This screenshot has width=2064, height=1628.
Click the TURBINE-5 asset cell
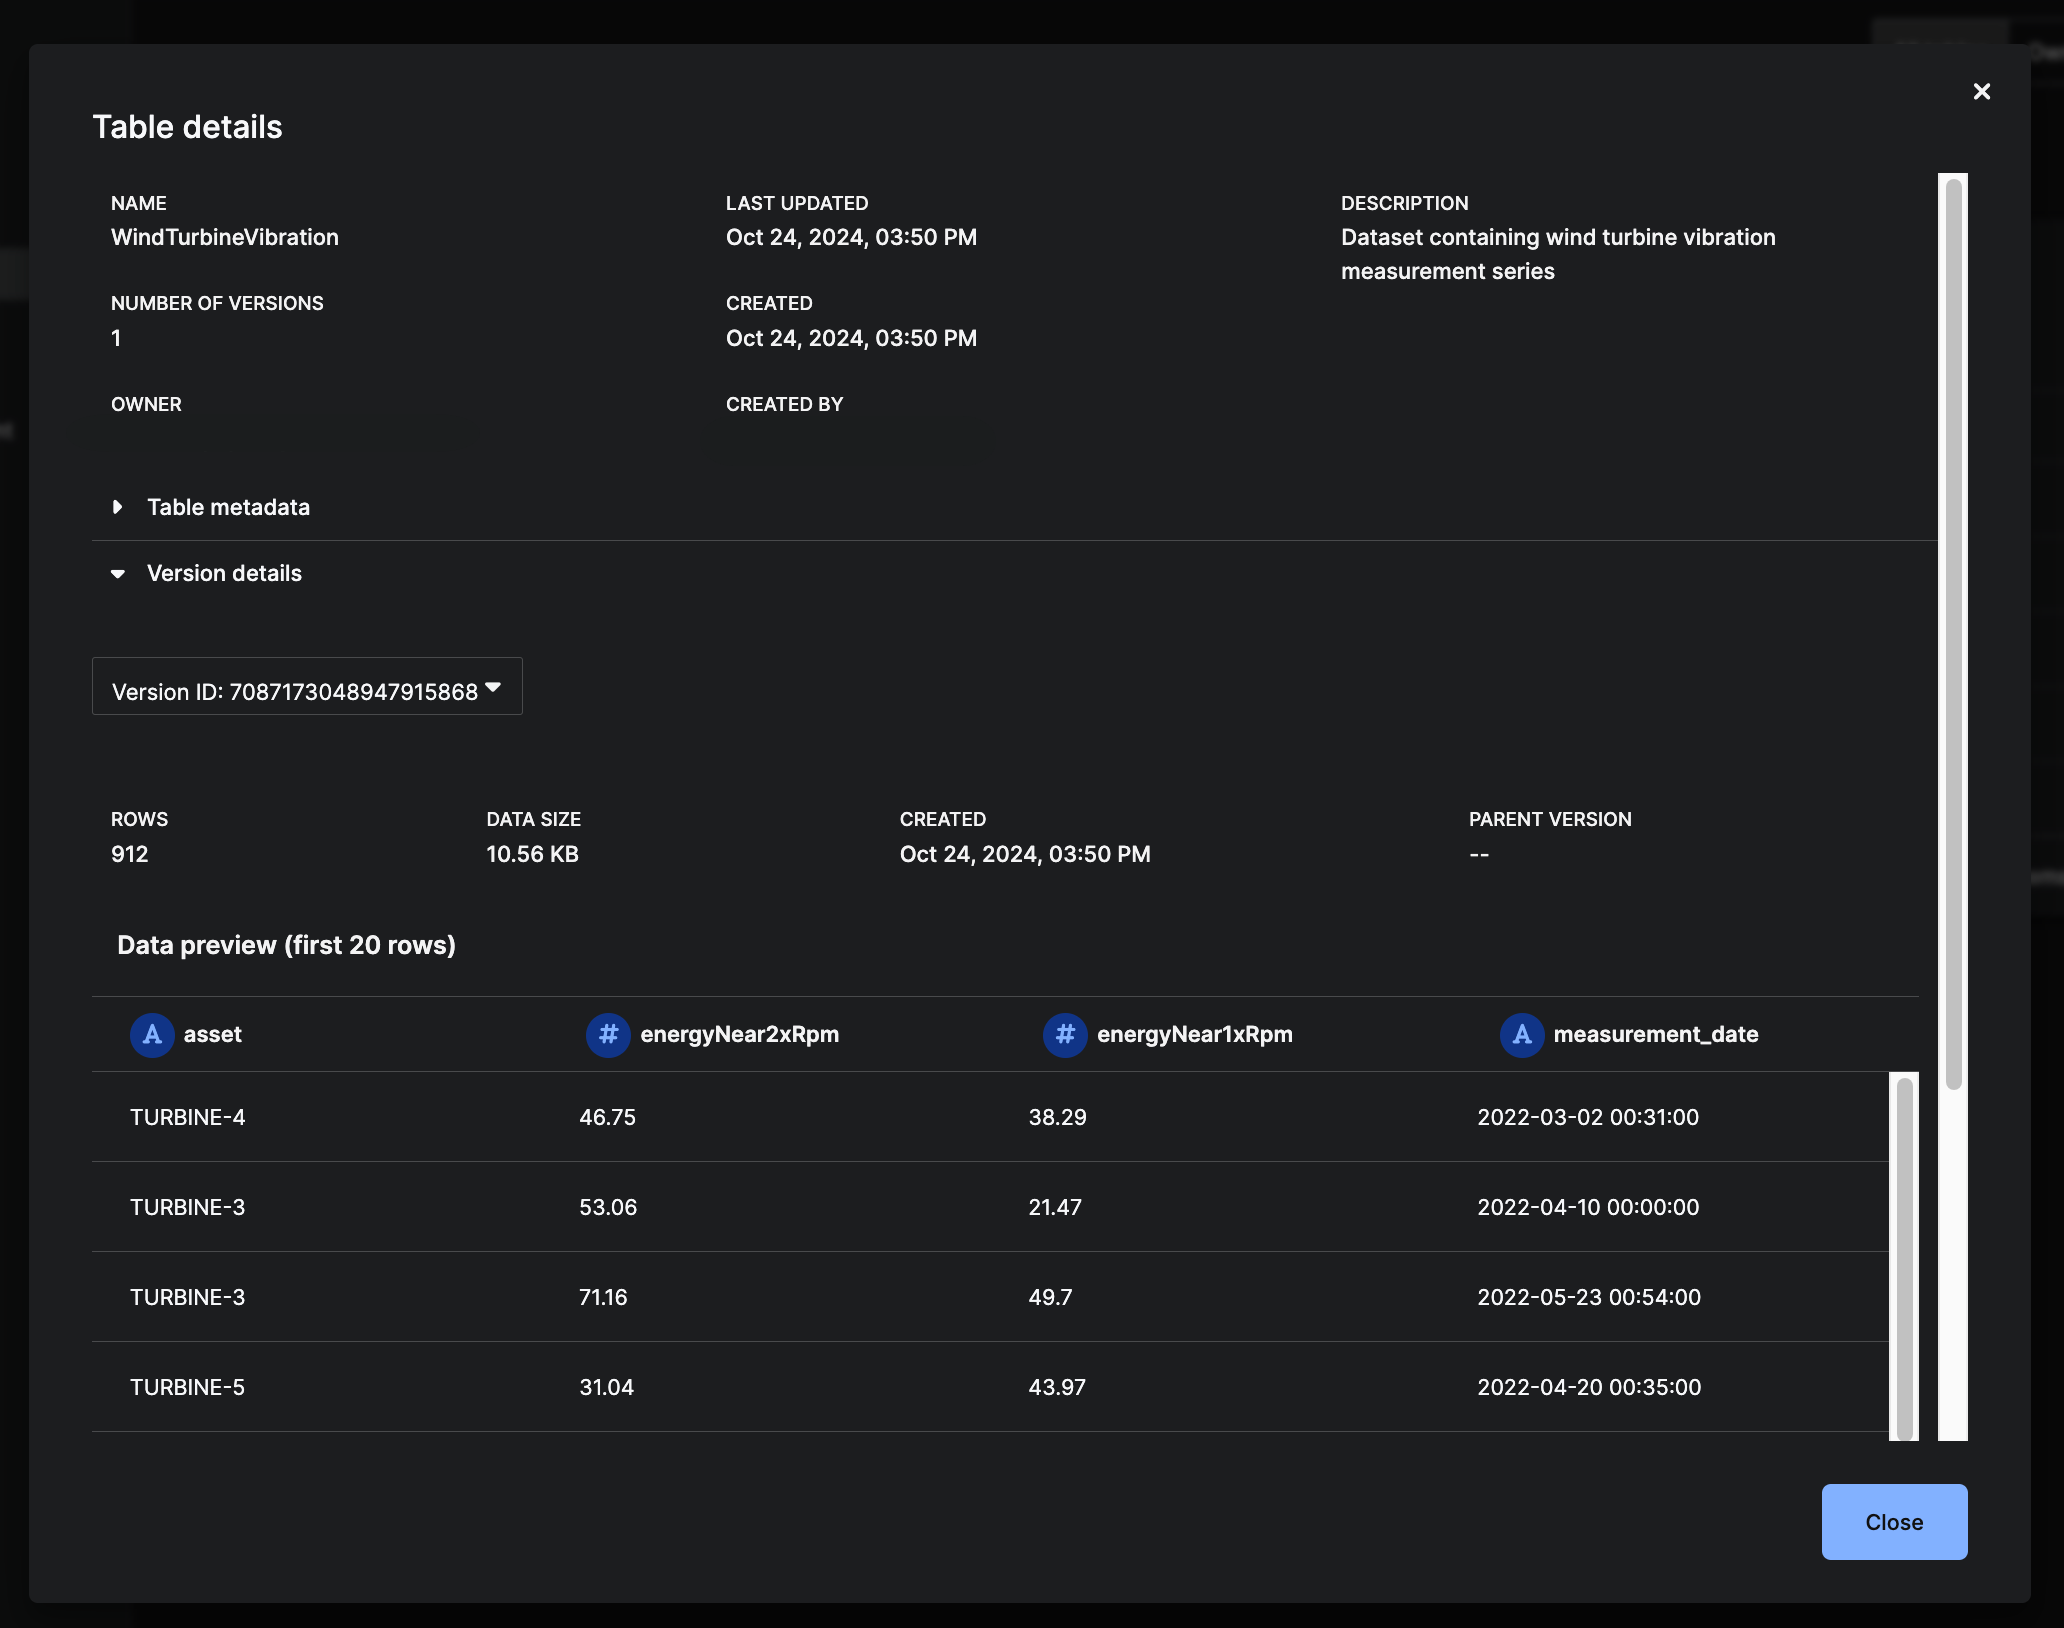[x=188, y=1387]
